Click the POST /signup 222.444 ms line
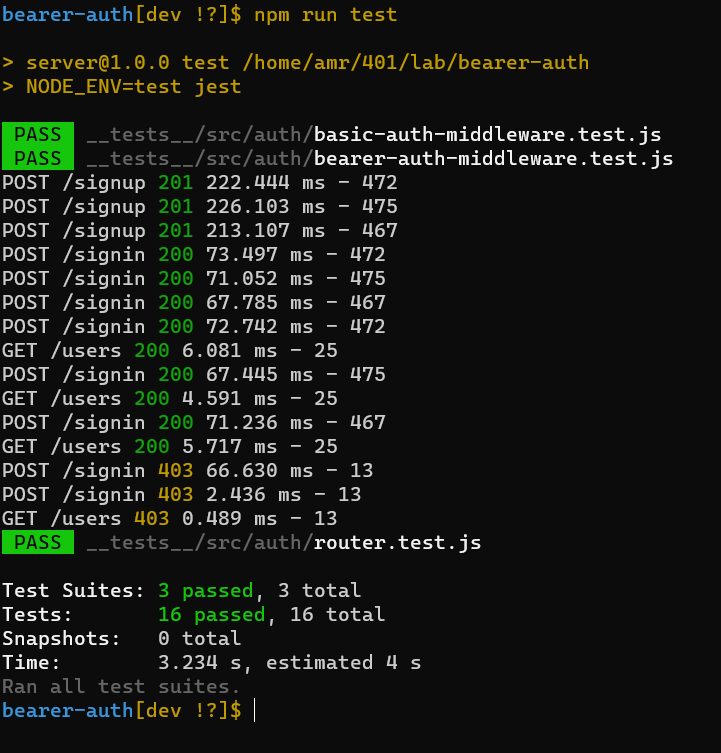This screenshot has width=721, height=753. pos(200,183)
